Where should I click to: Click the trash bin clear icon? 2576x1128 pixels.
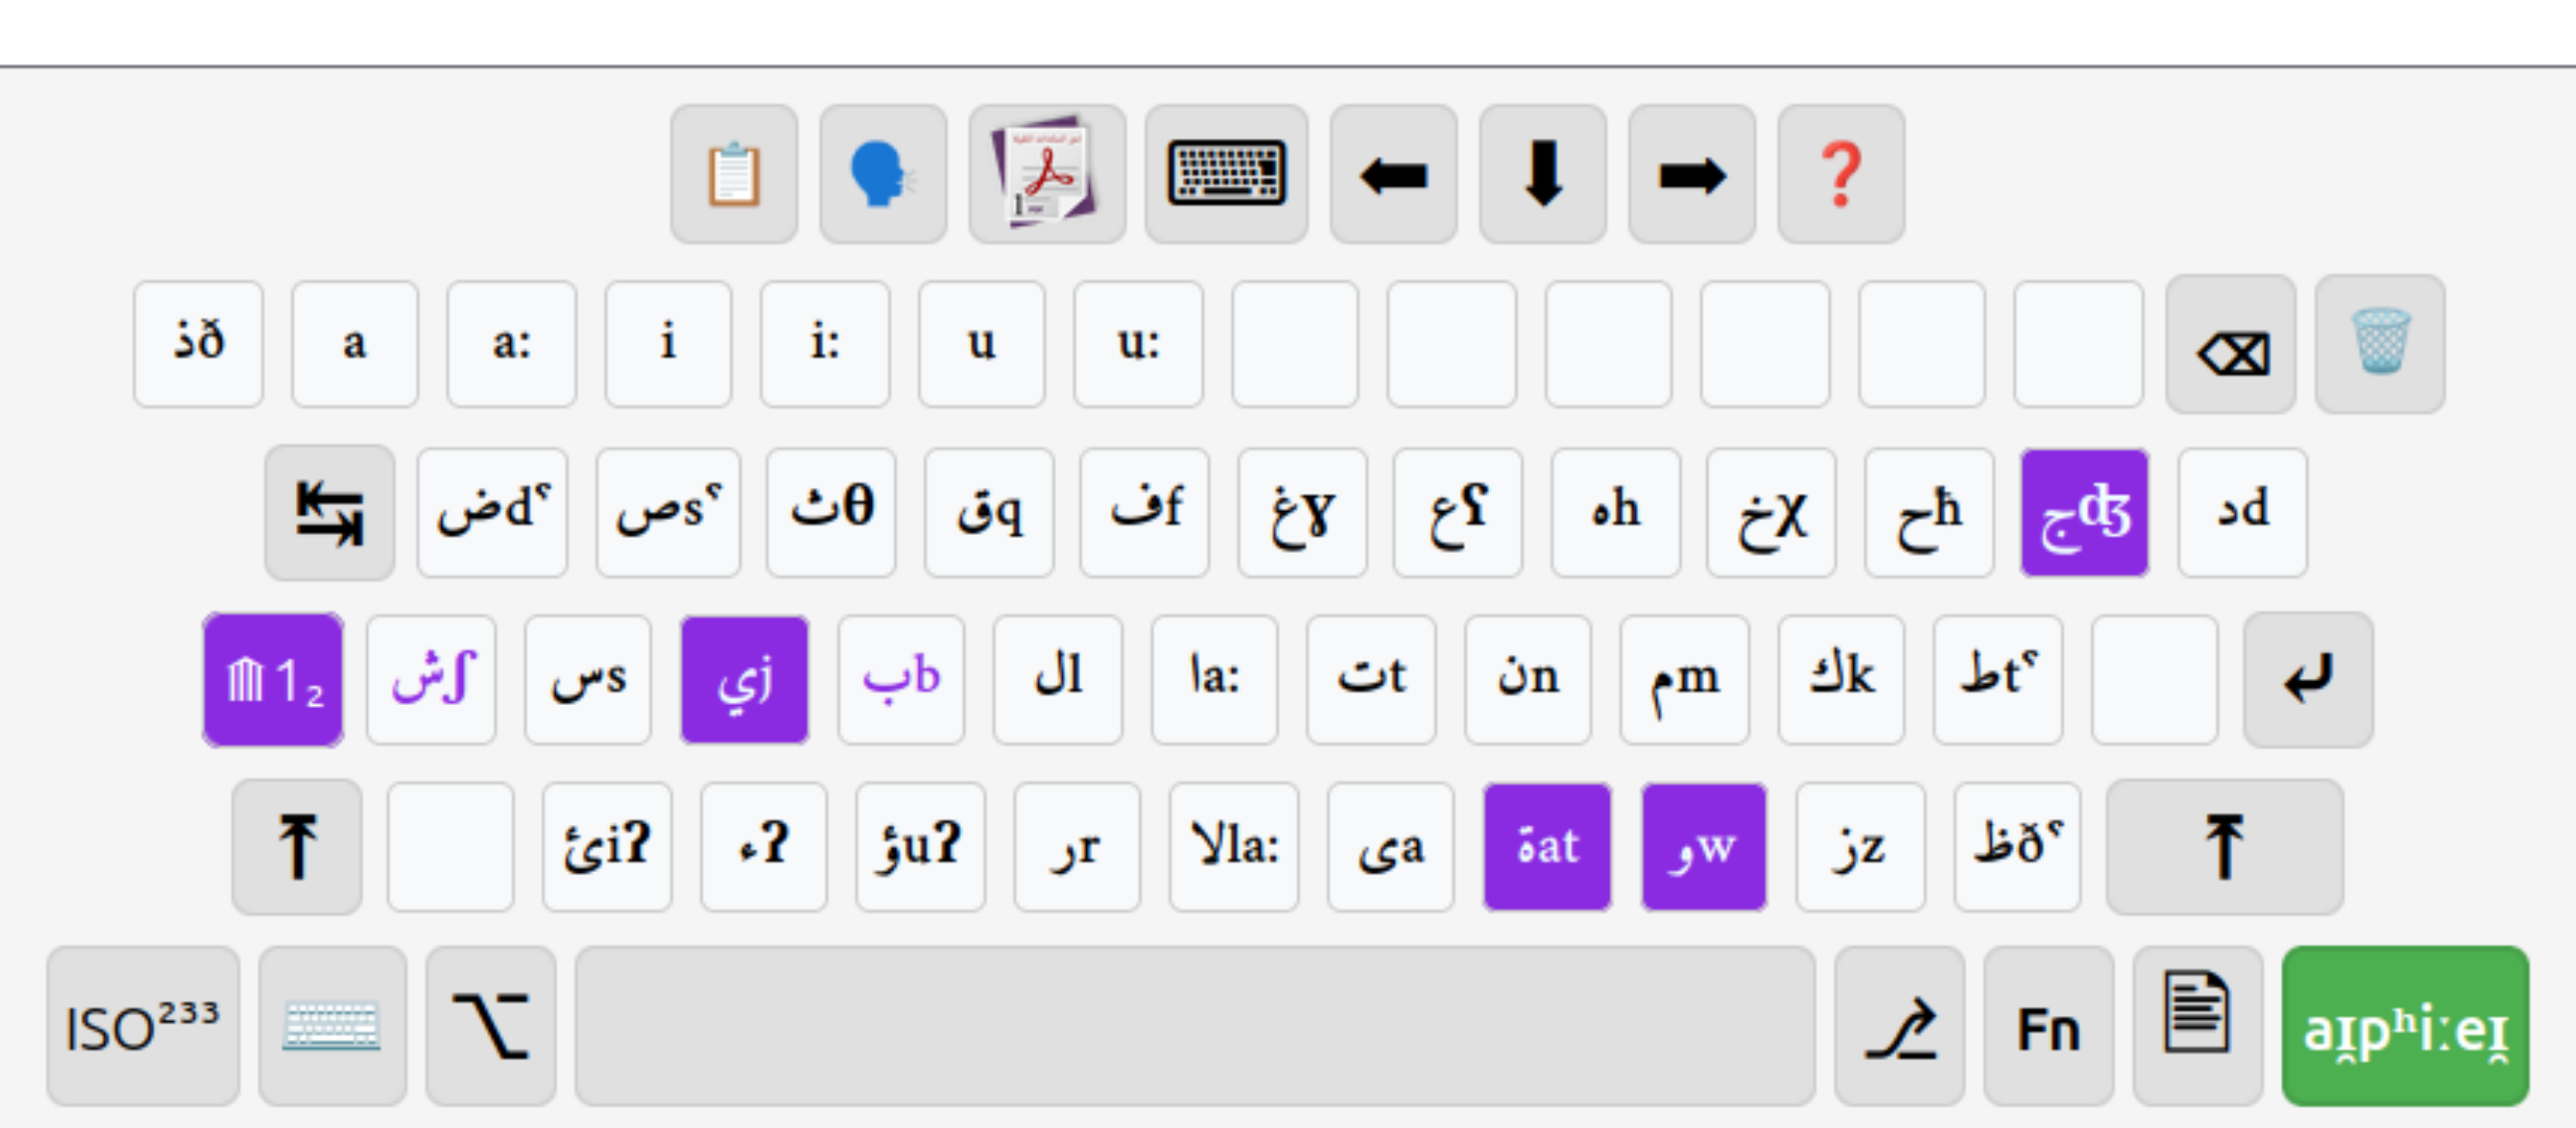2379,344
